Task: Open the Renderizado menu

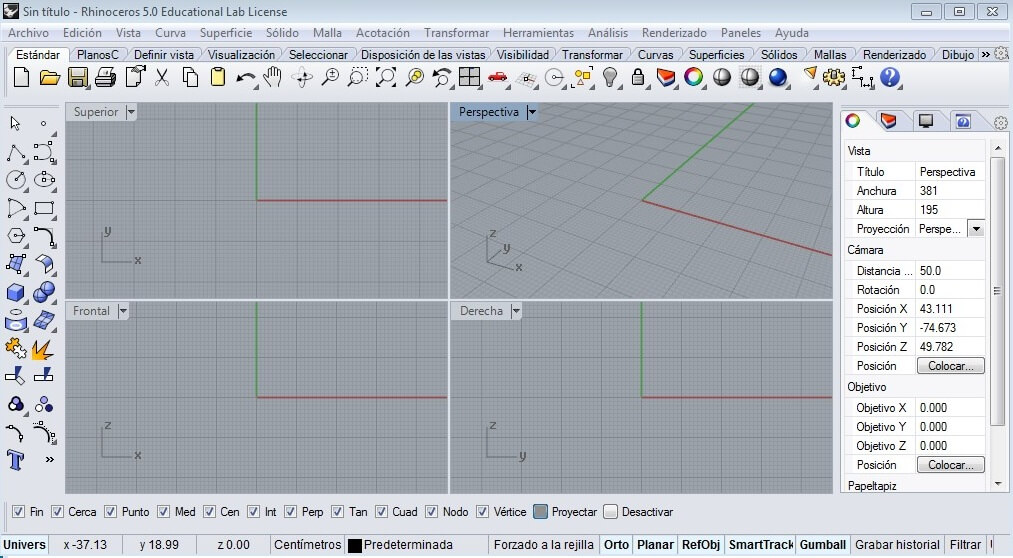Action: click(674, 33)
